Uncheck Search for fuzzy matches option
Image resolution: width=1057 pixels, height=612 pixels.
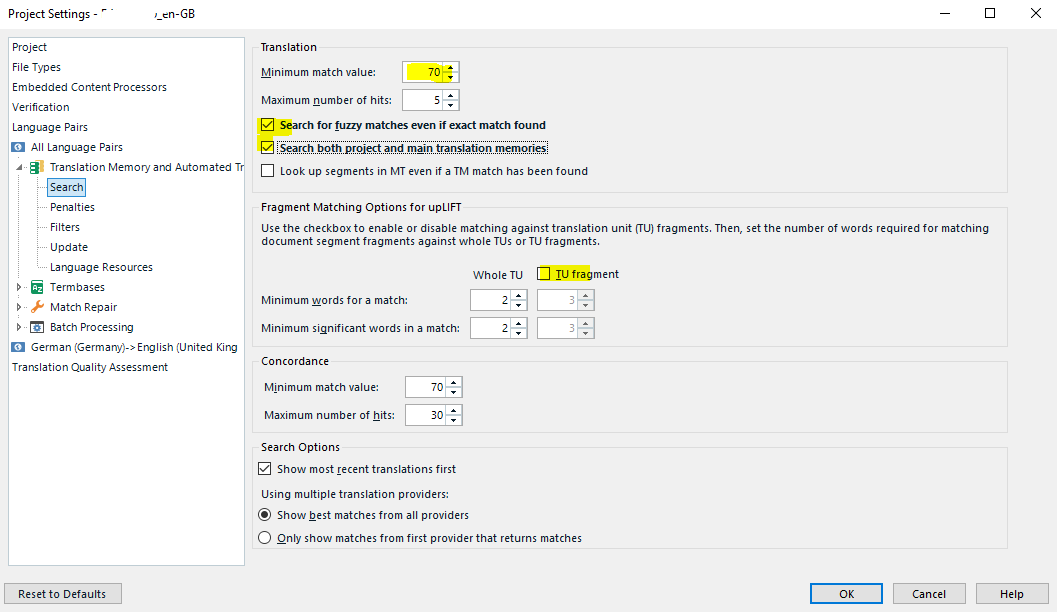click(x=267, y=125)
